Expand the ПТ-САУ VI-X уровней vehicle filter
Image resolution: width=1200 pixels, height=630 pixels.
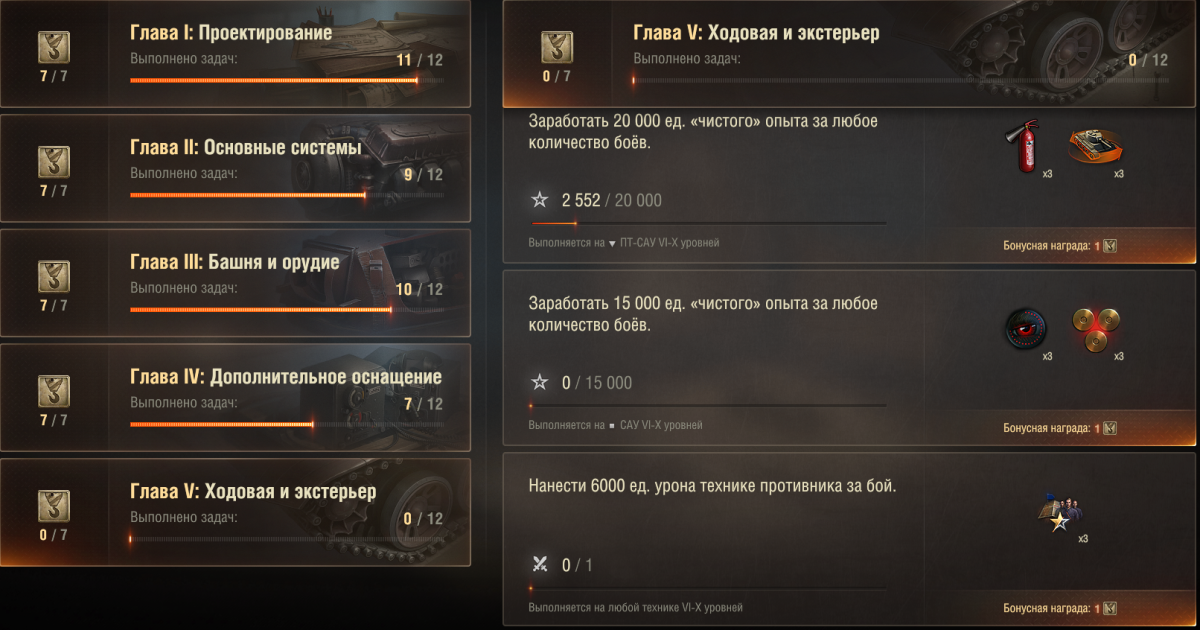(x=663, y=242)
